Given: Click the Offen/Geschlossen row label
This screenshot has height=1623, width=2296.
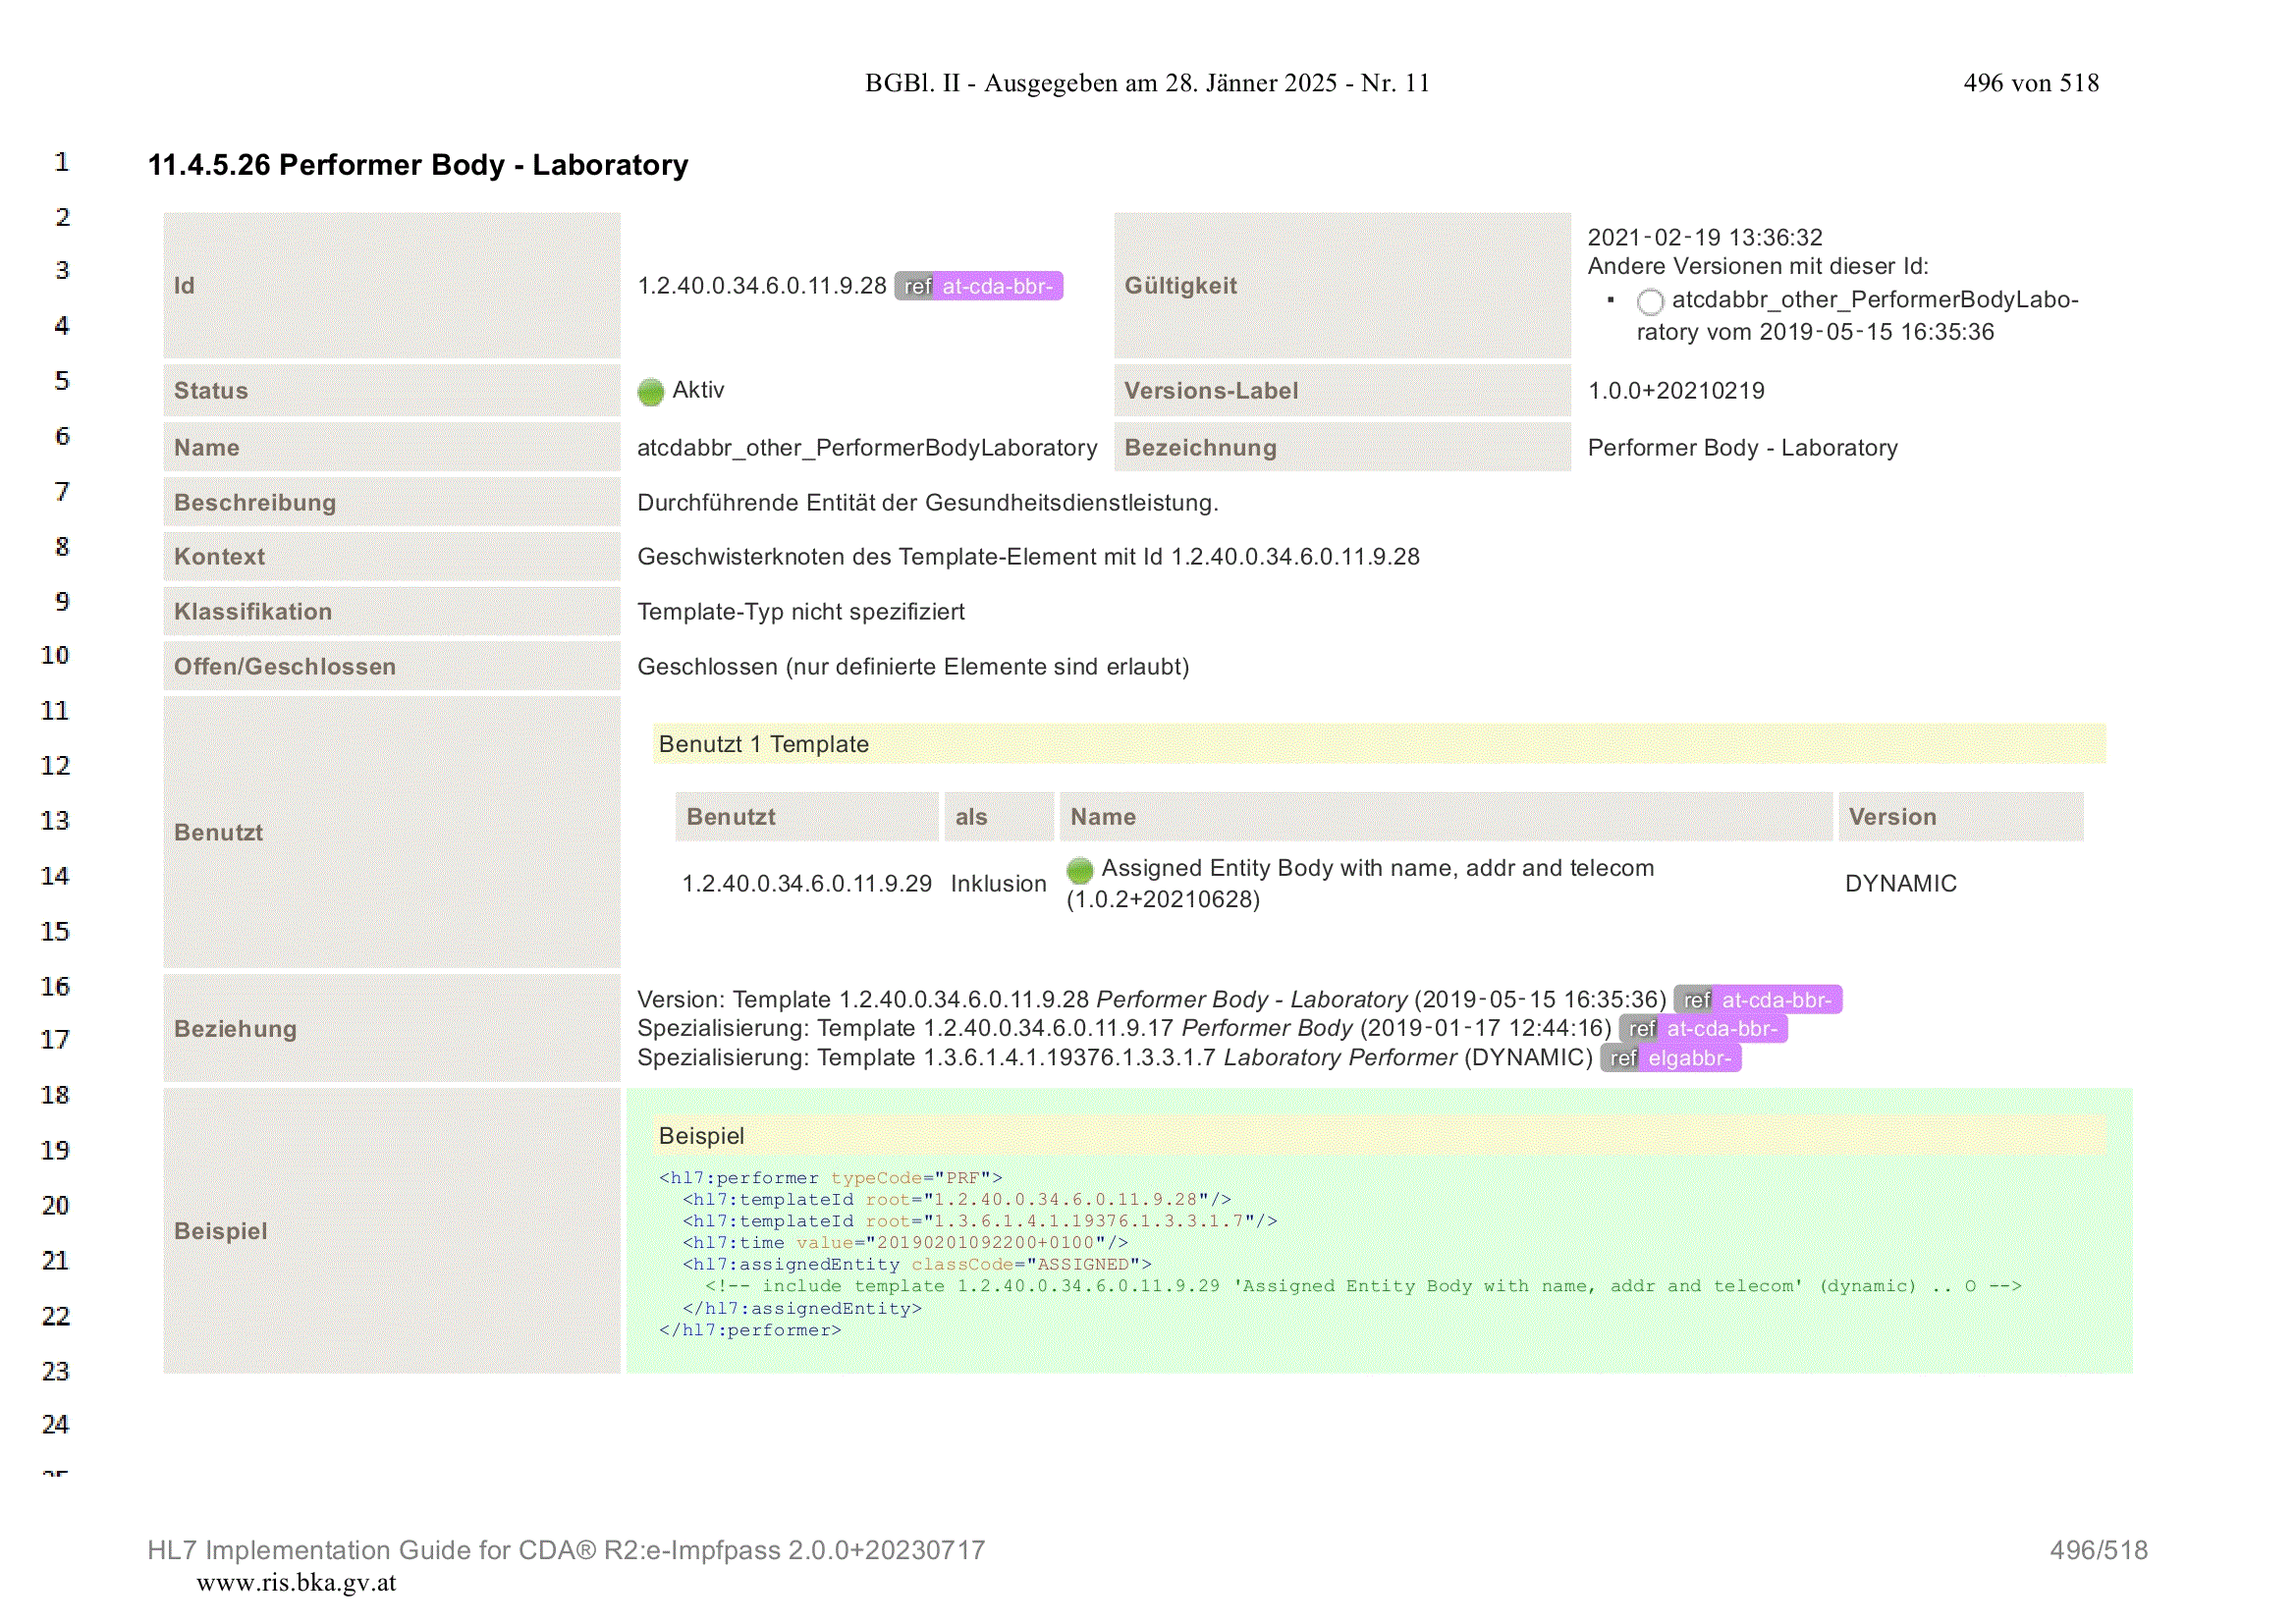Looking at the screenshot, I should coord(285,667).
